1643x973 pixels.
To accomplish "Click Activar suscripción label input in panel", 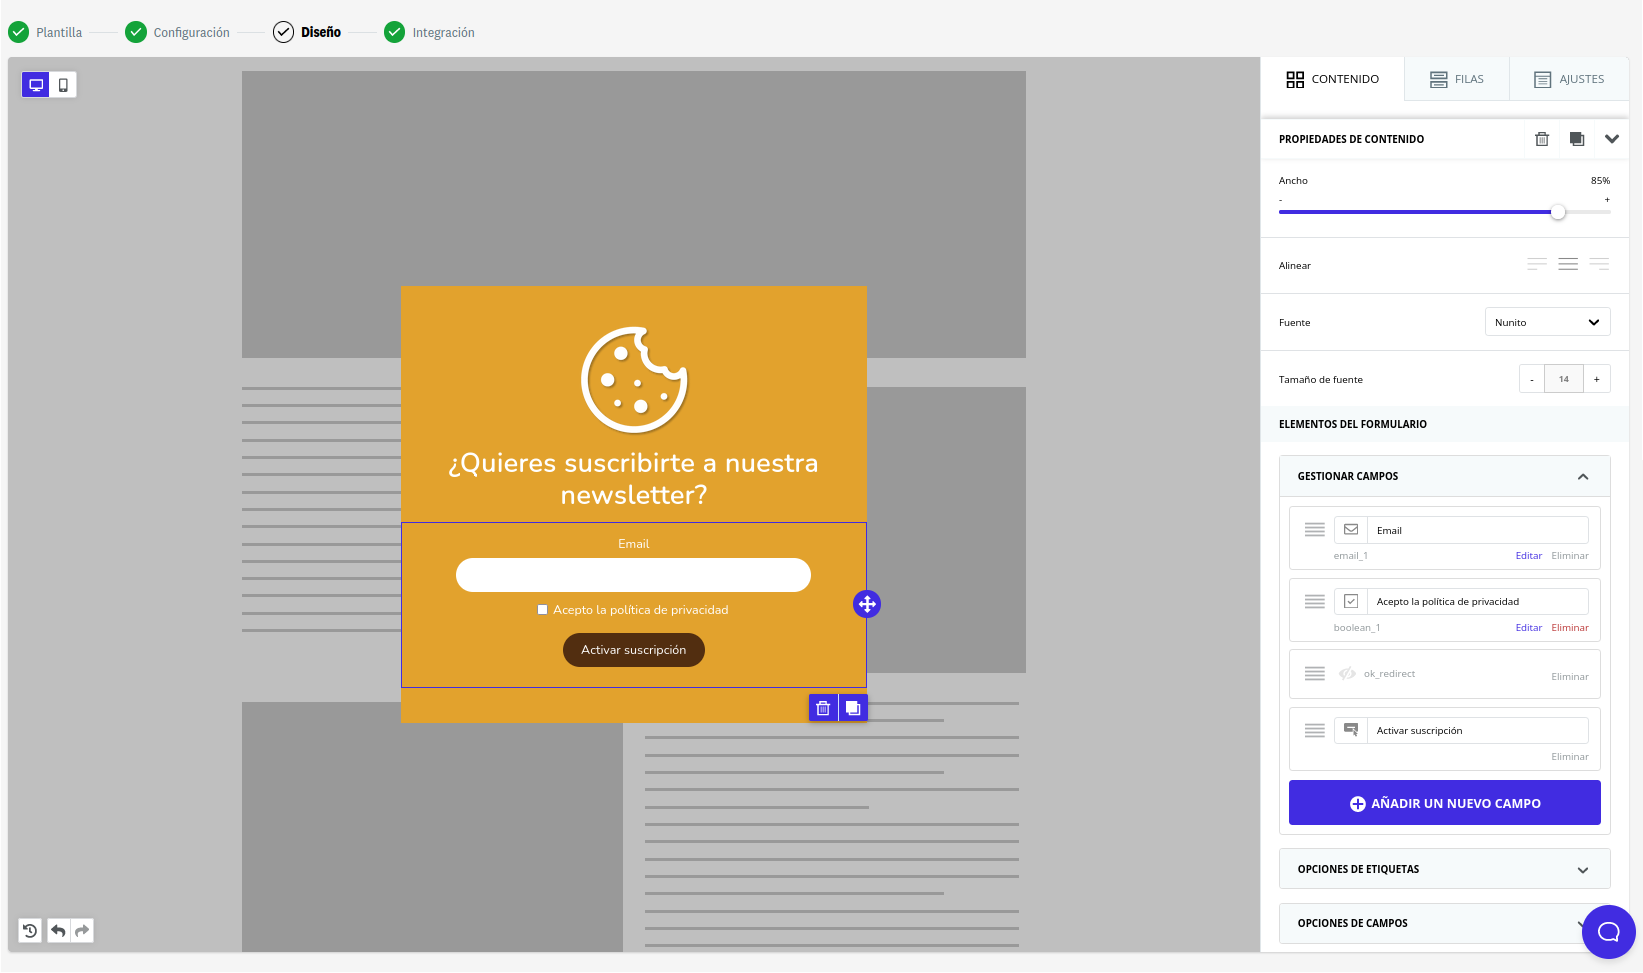I will click(x=1478, y=730).
